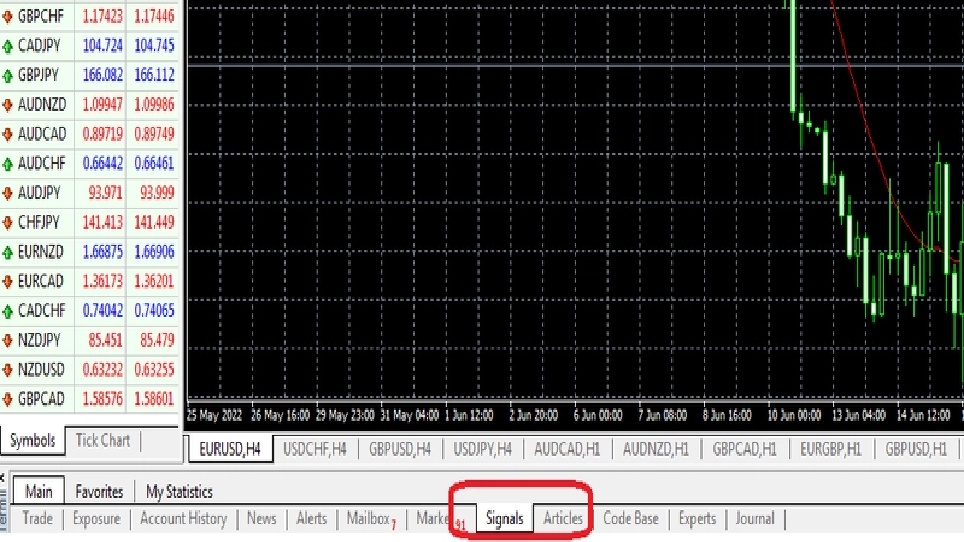Click the AUDNZD down-arrow tick icon
This screenshot has height=542, width=964.
(7, 105)
